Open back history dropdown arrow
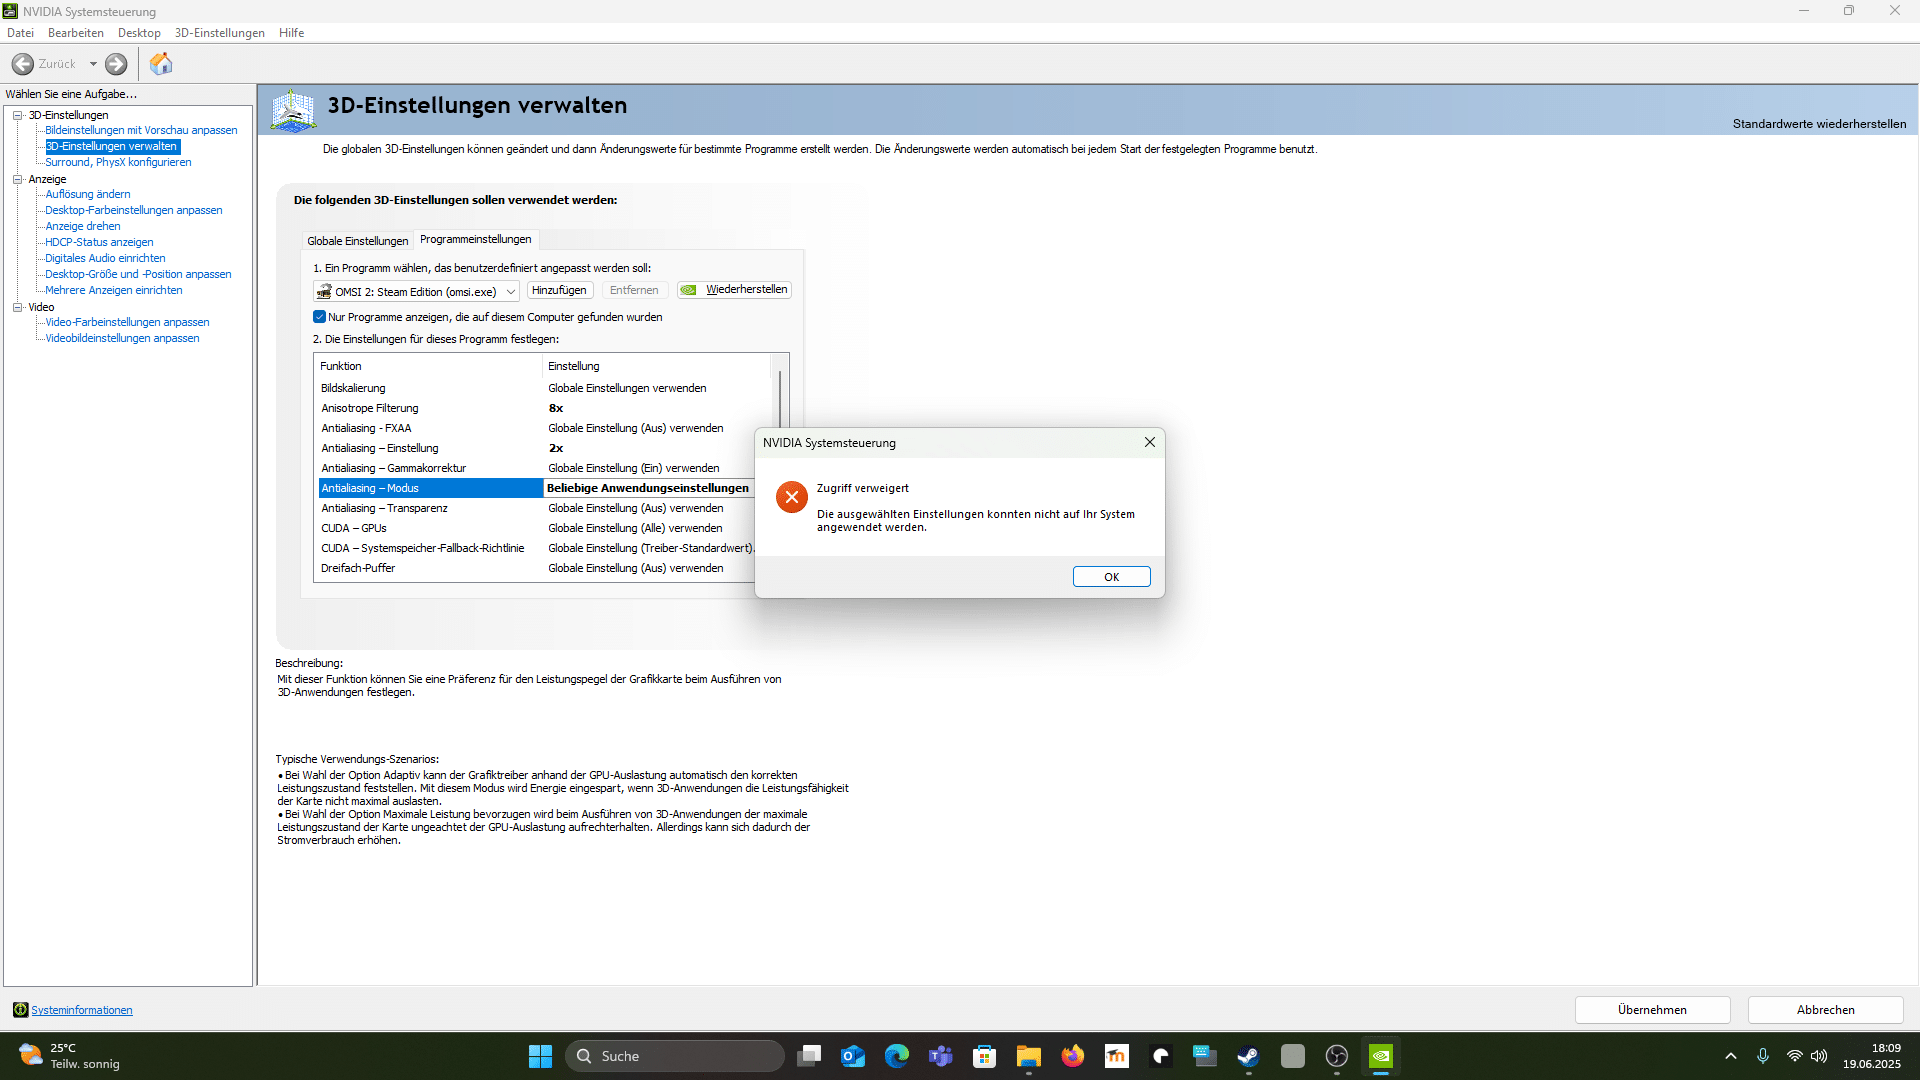Viewport: 1920px width, 1080px height. 93,64
